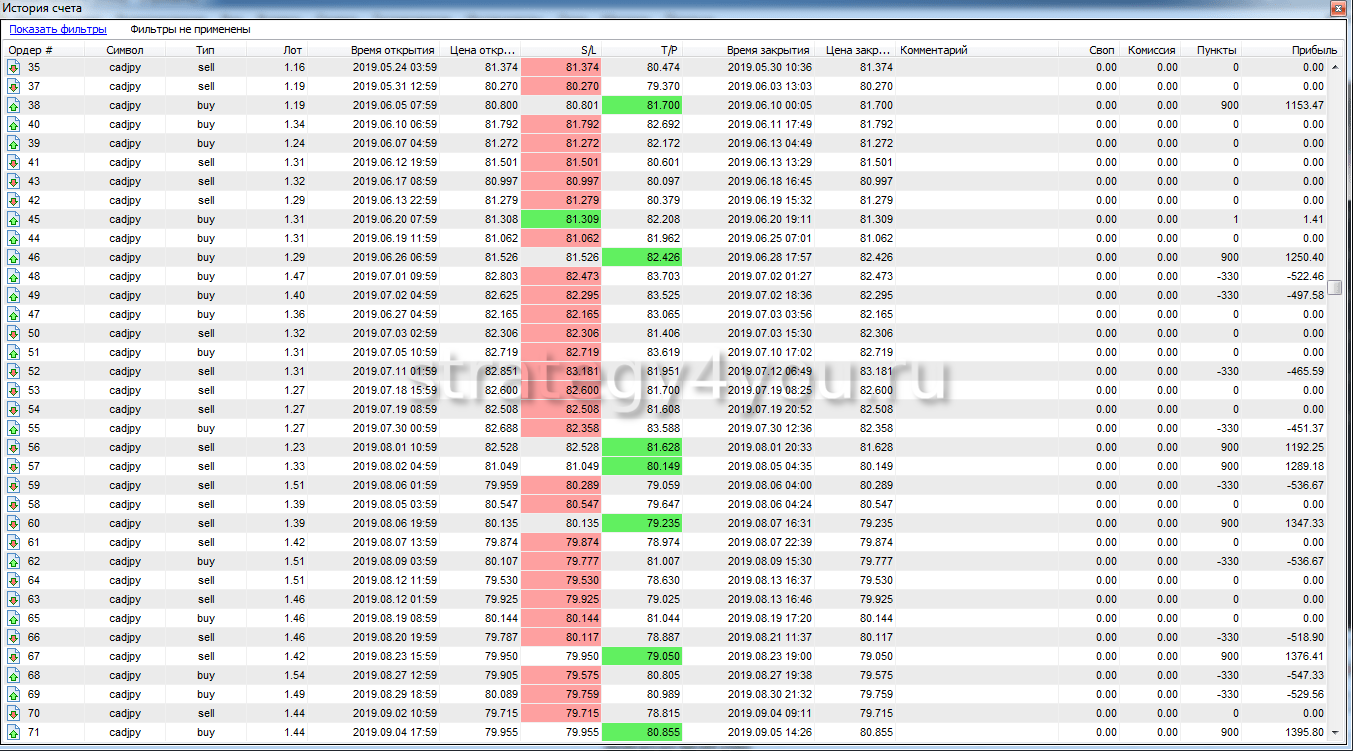The width and height of the screenshot is (1353, 751).
Task: Click the icon for order 63
Action: point(14,599)
